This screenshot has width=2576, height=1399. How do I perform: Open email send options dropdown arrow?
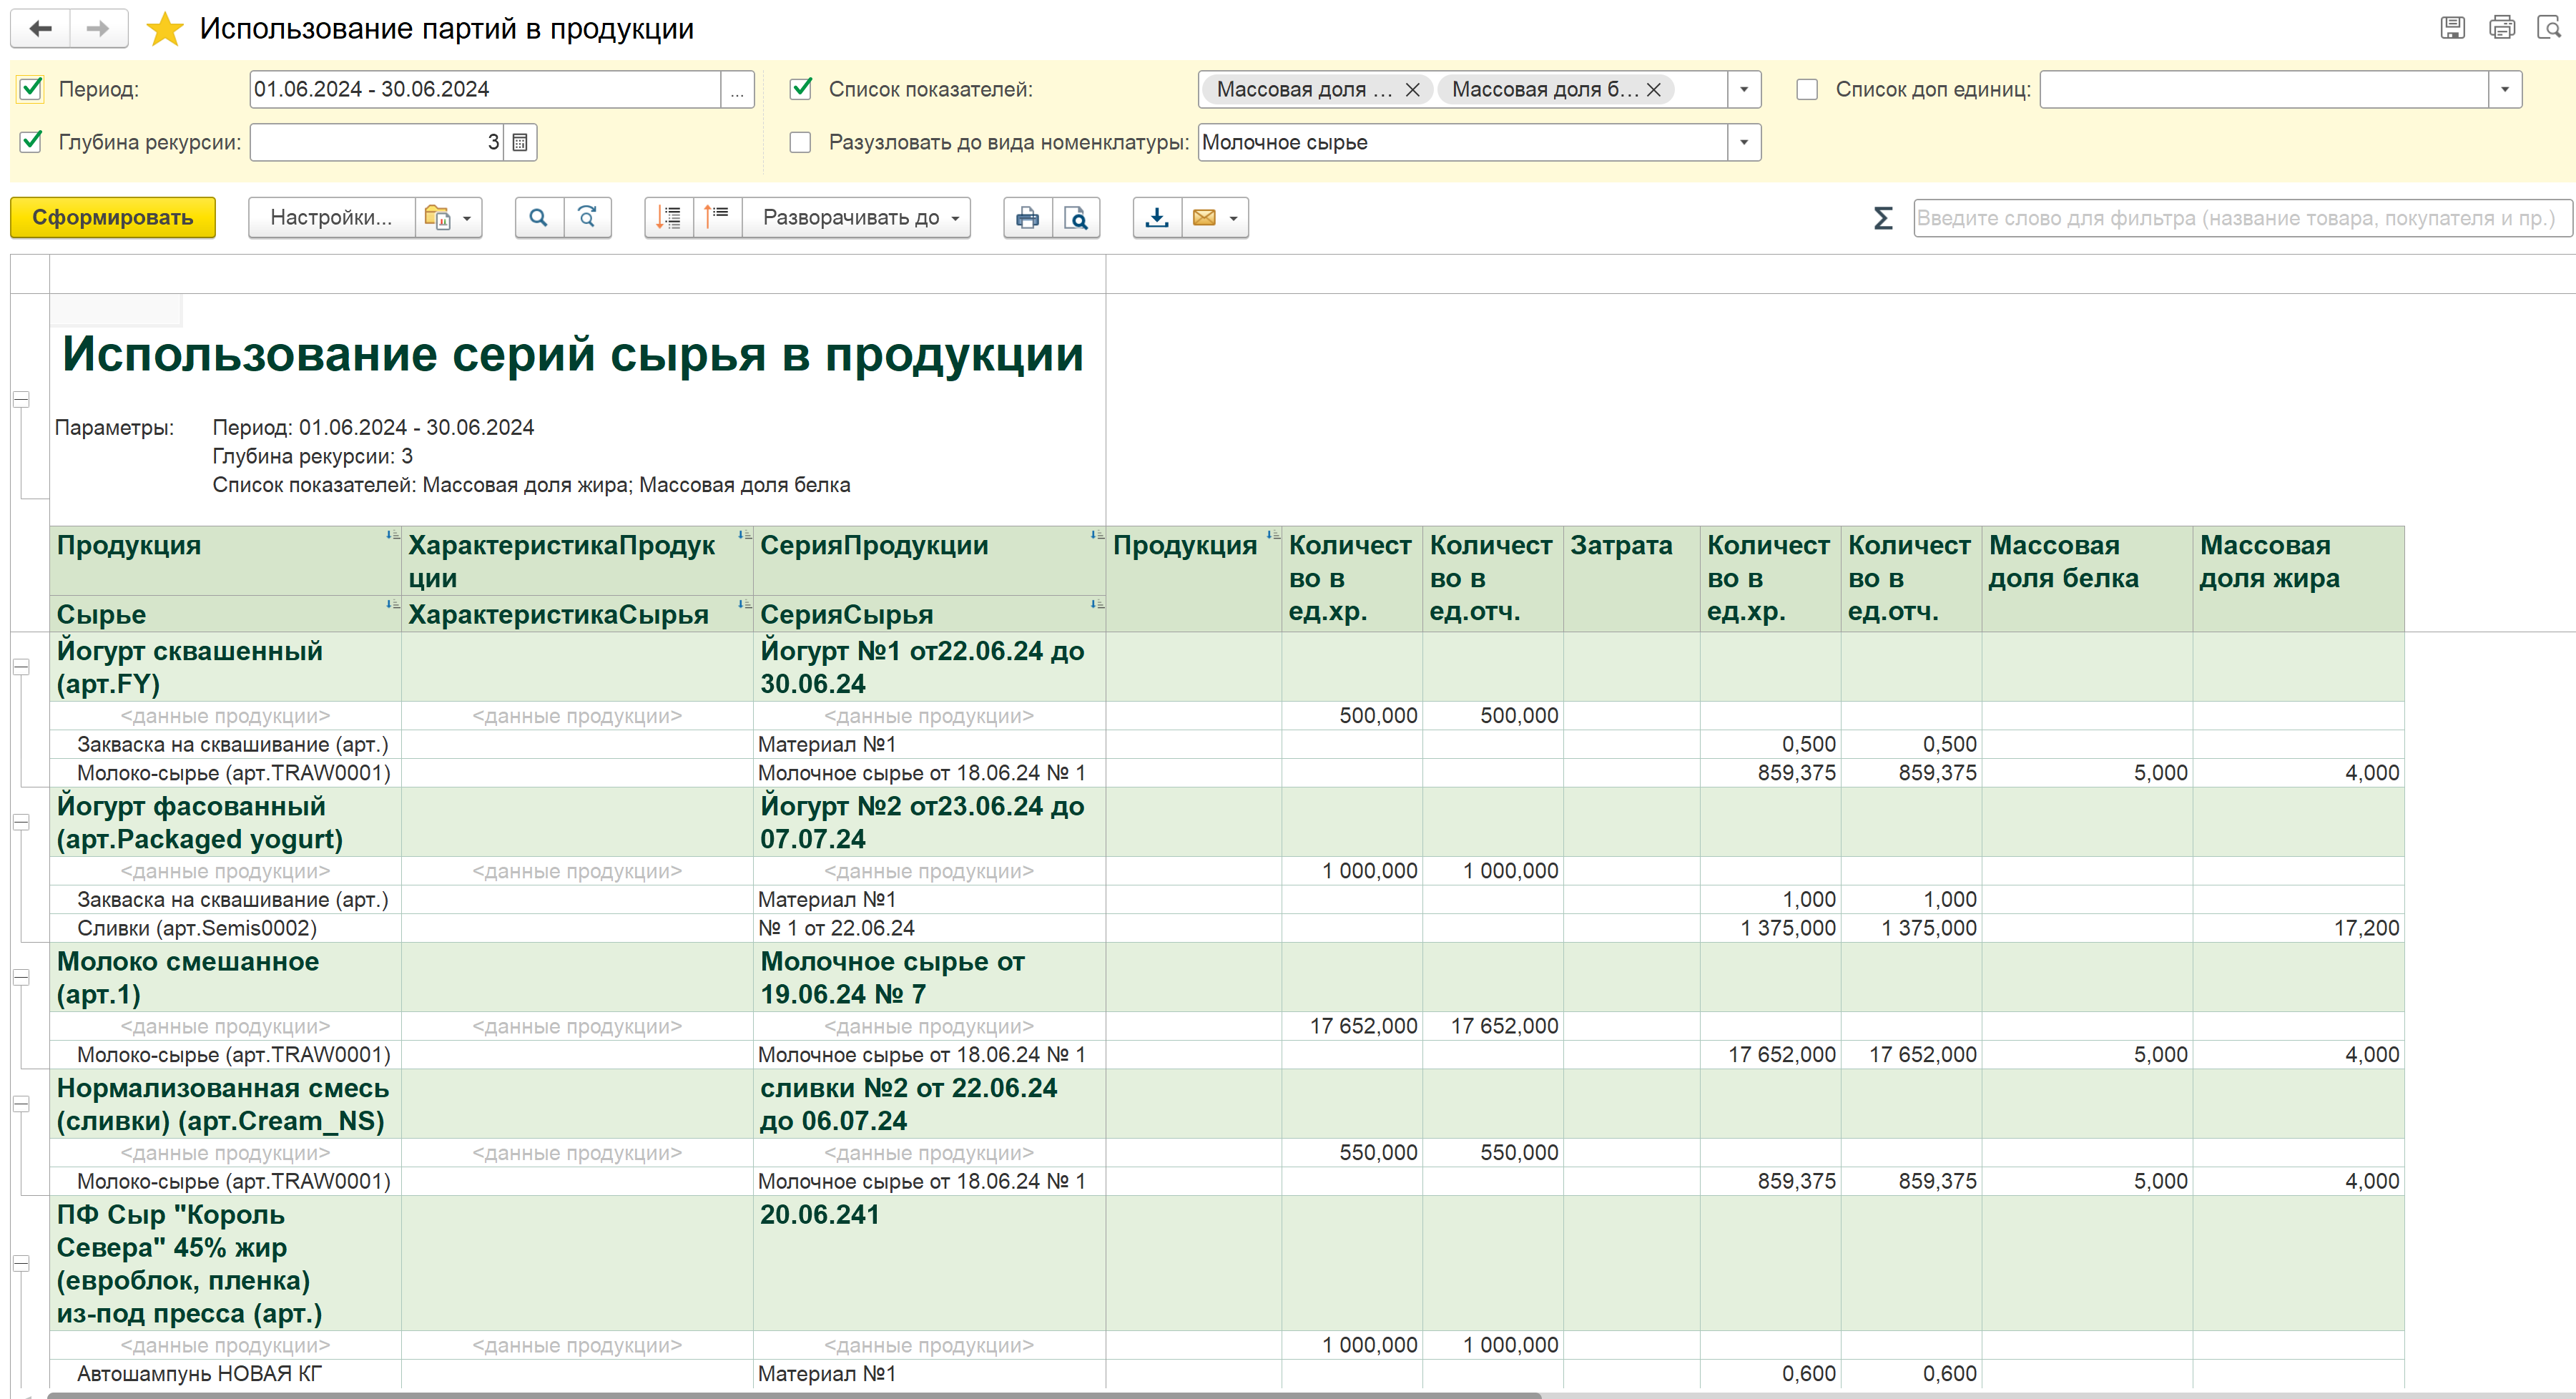[1234, 218]
